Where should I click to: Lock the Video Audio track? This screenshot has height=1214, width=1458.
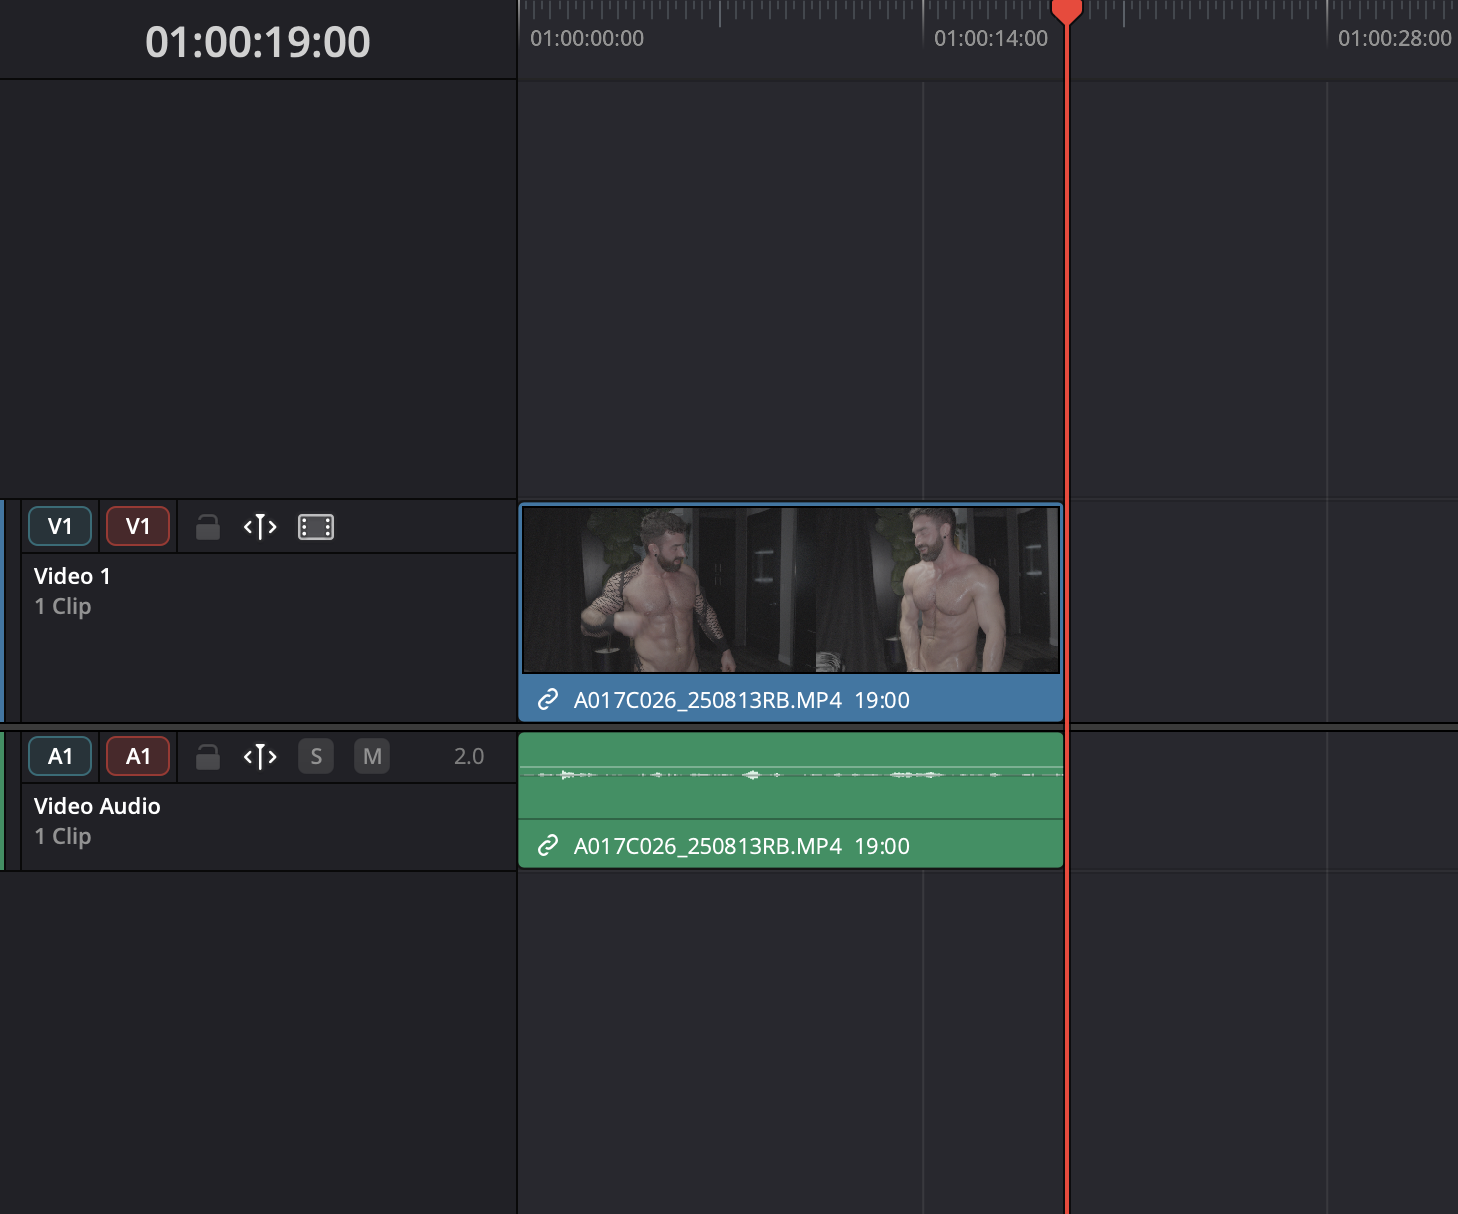(208, 757)
